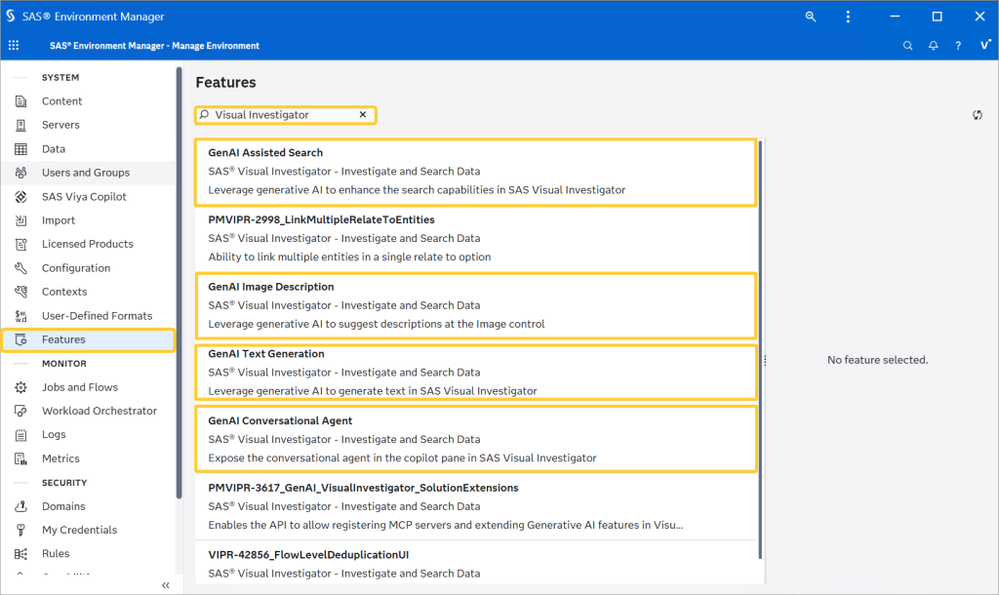Go to Servers in the sidebar
Image resolution: width=999 pixels, height=595 pixels.
point(61,125)
